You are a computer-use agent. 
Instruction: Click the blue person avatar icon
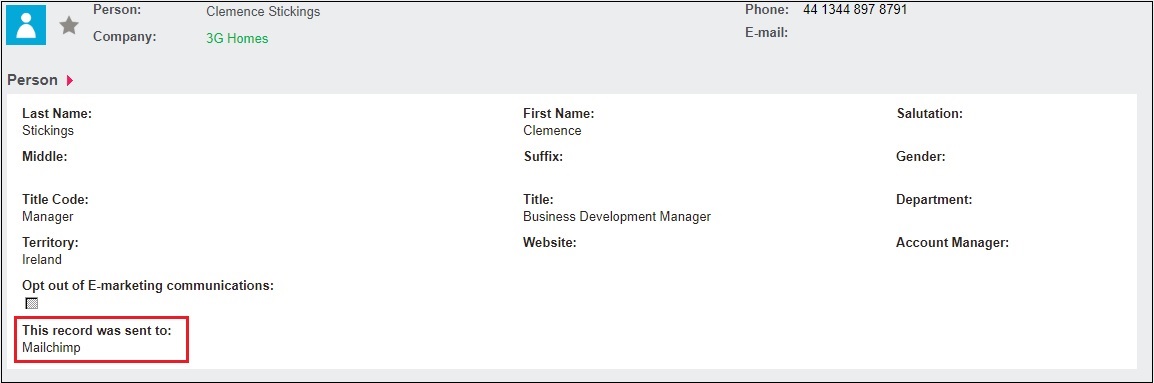26,25
